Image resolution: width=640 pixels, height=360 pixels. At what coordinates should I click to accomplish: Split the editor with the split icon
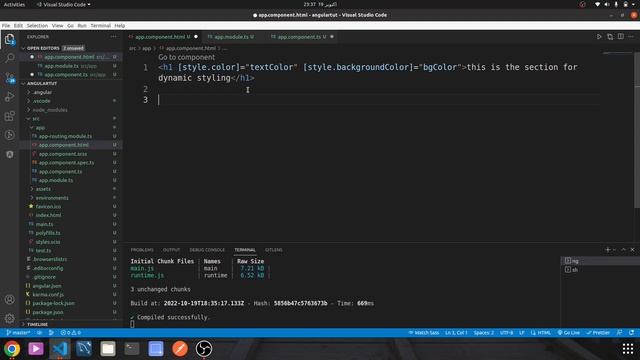tap(620, 37)
